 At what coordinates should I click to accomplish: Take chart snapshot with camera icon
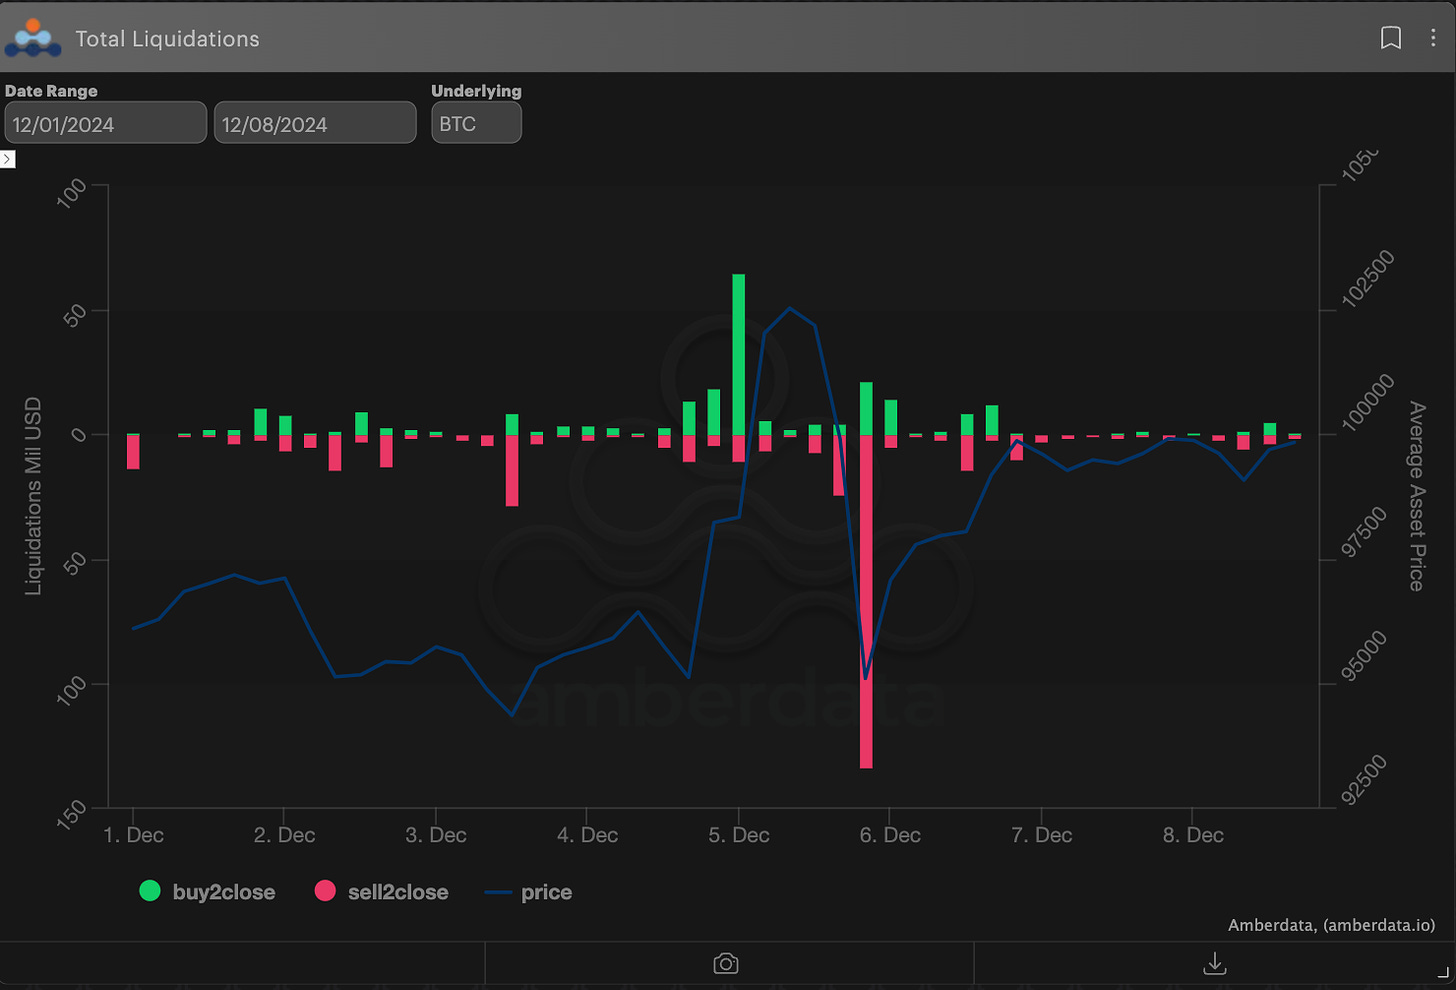[726, 964]
